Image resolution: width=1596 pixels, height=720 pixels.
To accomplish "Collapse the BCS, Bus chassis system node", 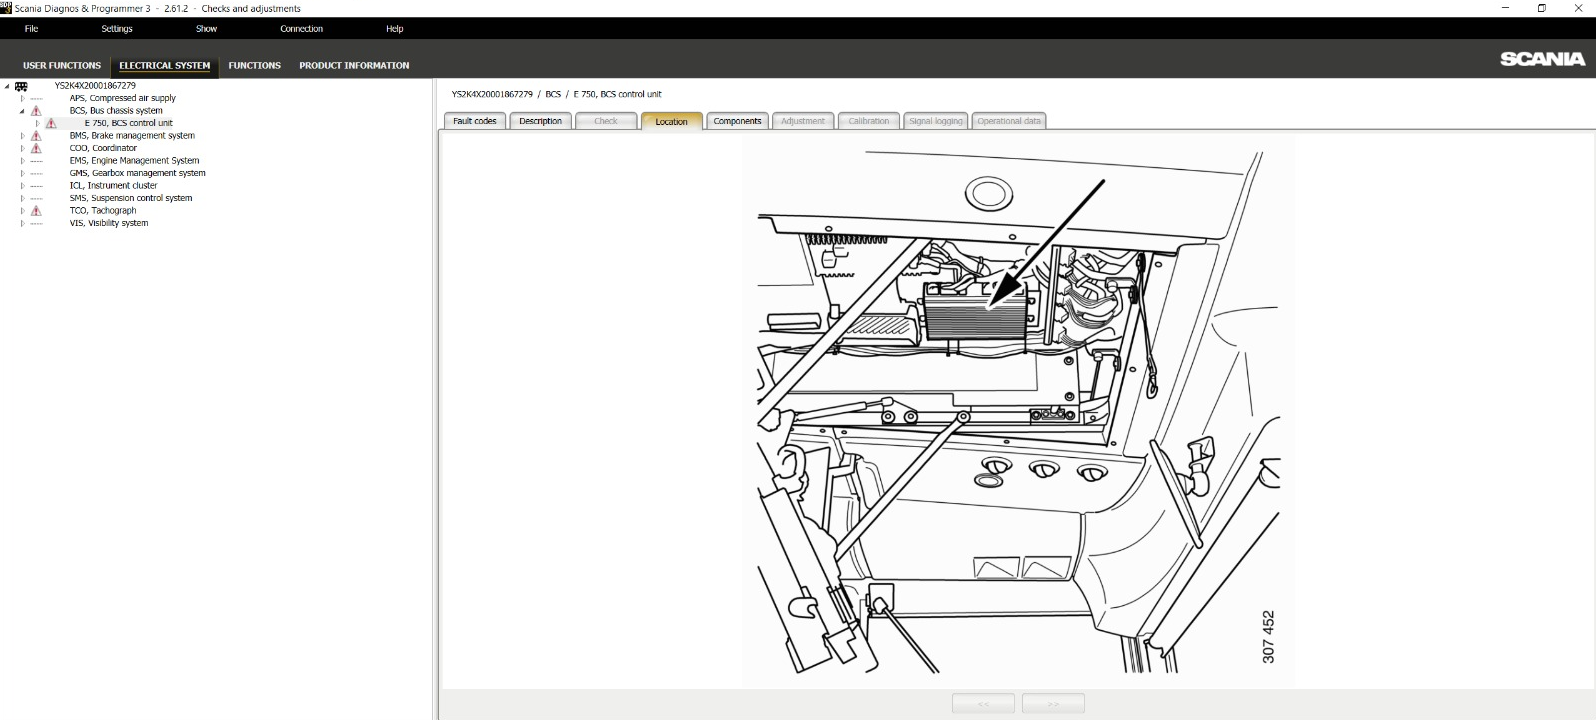I will (22, 111).
